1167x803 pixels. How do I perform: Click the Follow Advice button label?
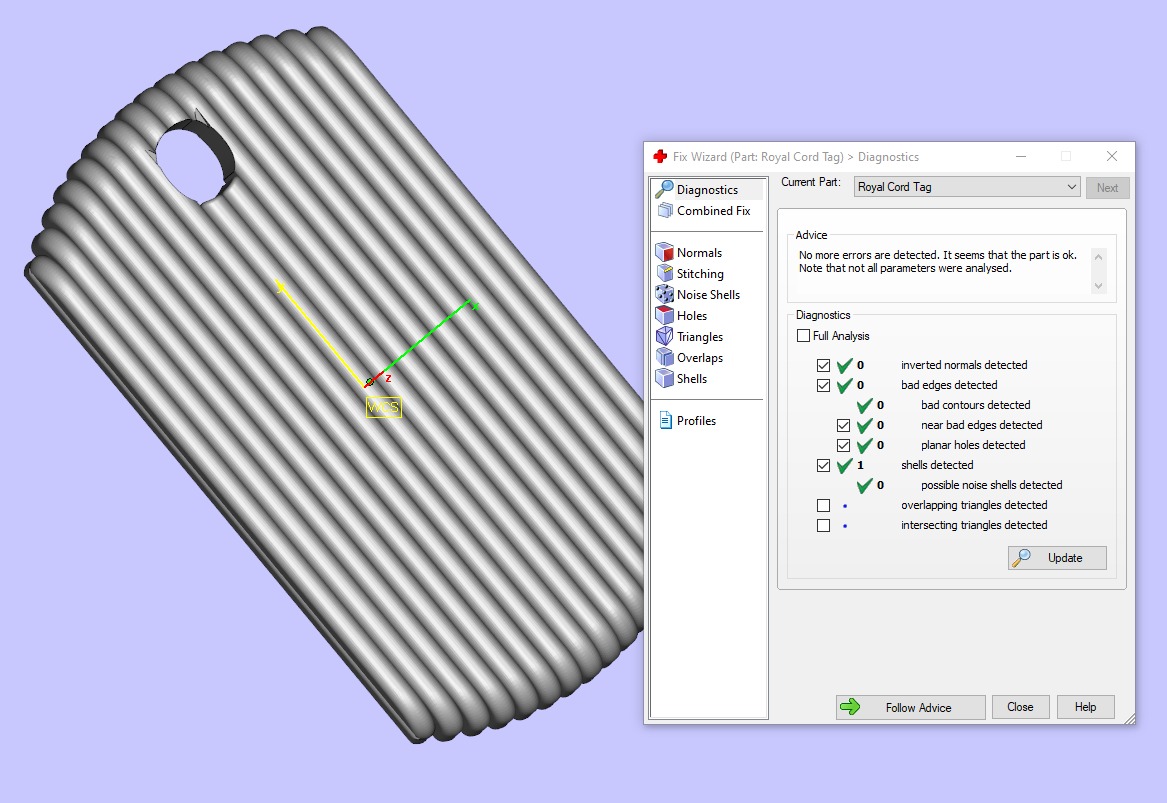tap(918, 708)
